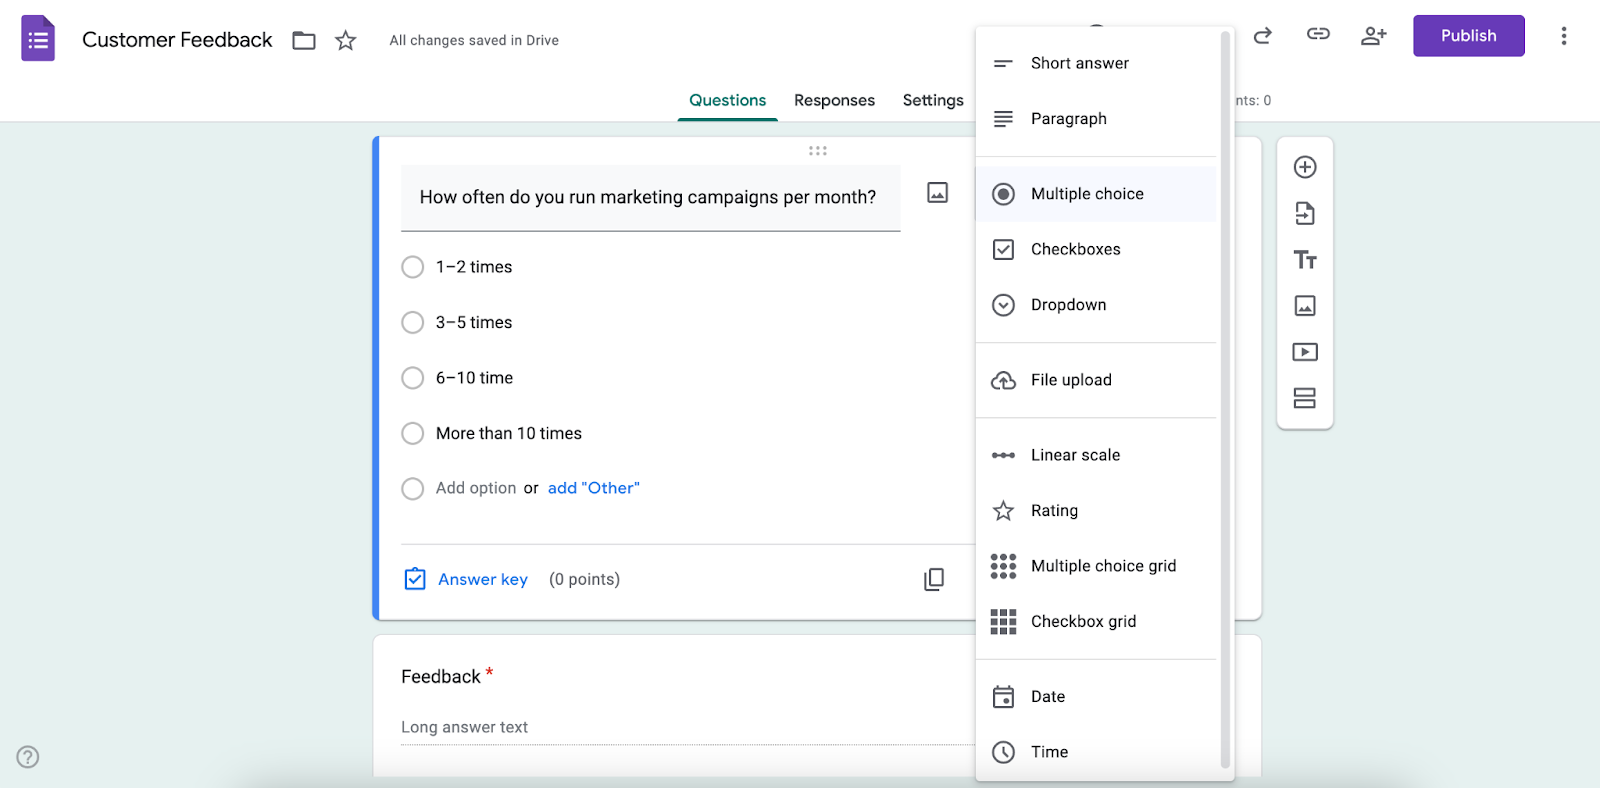The height and width of the screenshot is (788, 1600).
Task: Select the 3–5 times radio button
Action: [x=413, y=322]
